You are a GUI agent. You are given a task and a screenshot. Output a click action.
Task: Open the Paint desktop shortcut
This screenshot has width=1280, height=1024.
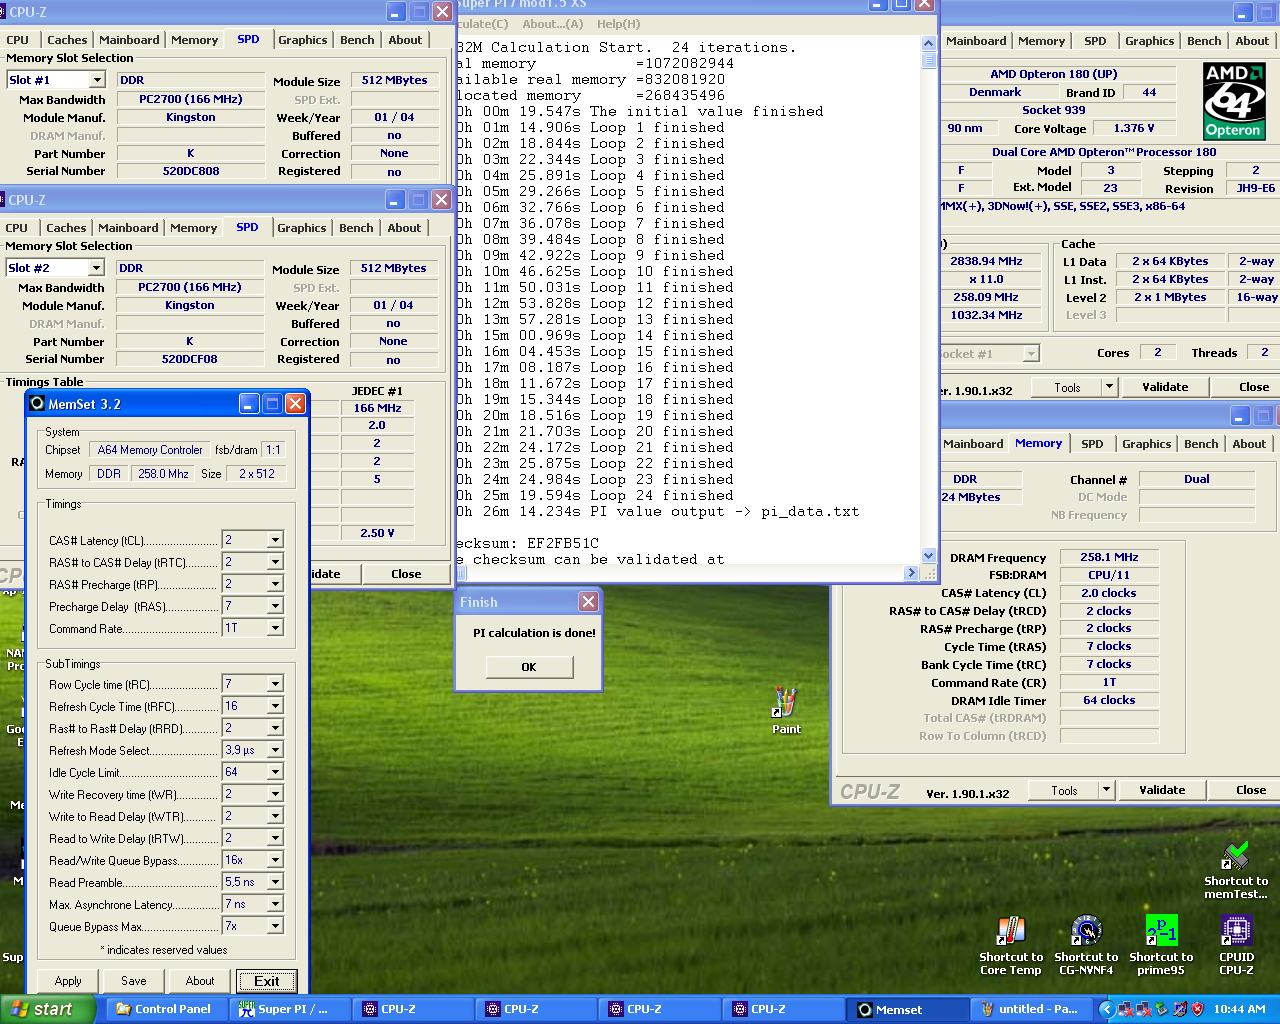pos(786,710)
